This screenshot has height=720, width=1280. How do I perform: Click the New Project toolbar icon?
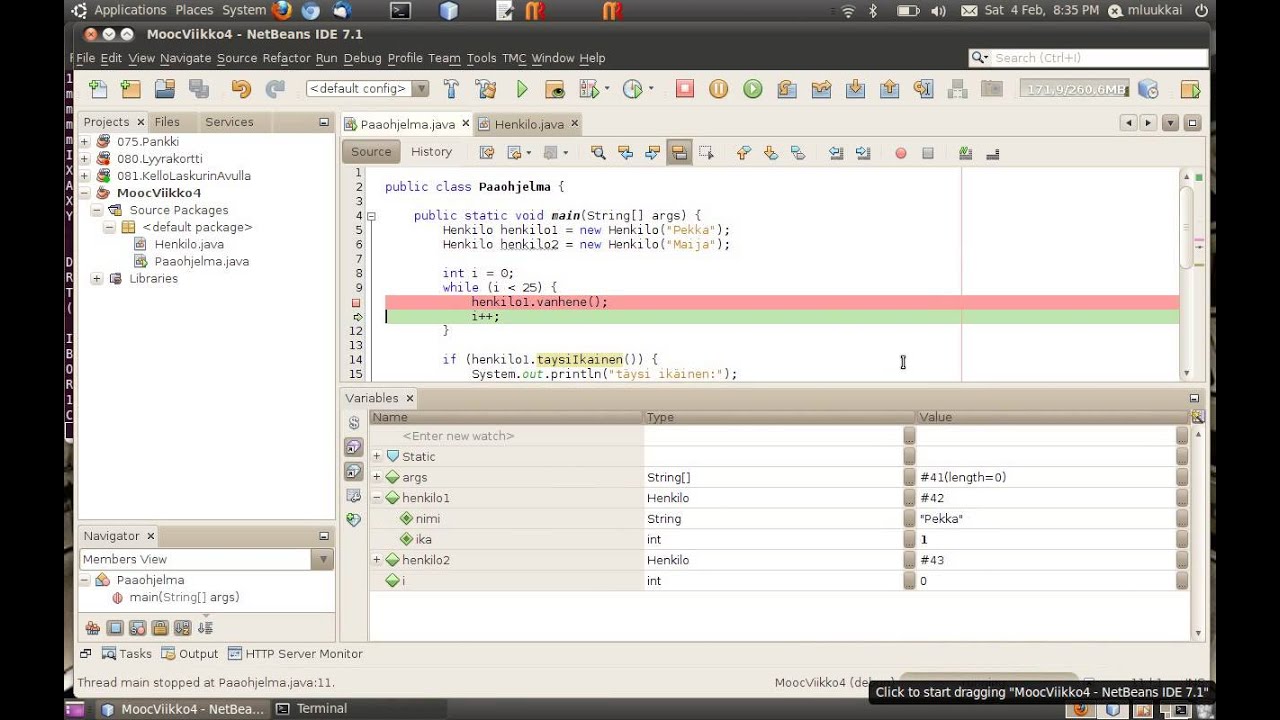pos(131,89)
